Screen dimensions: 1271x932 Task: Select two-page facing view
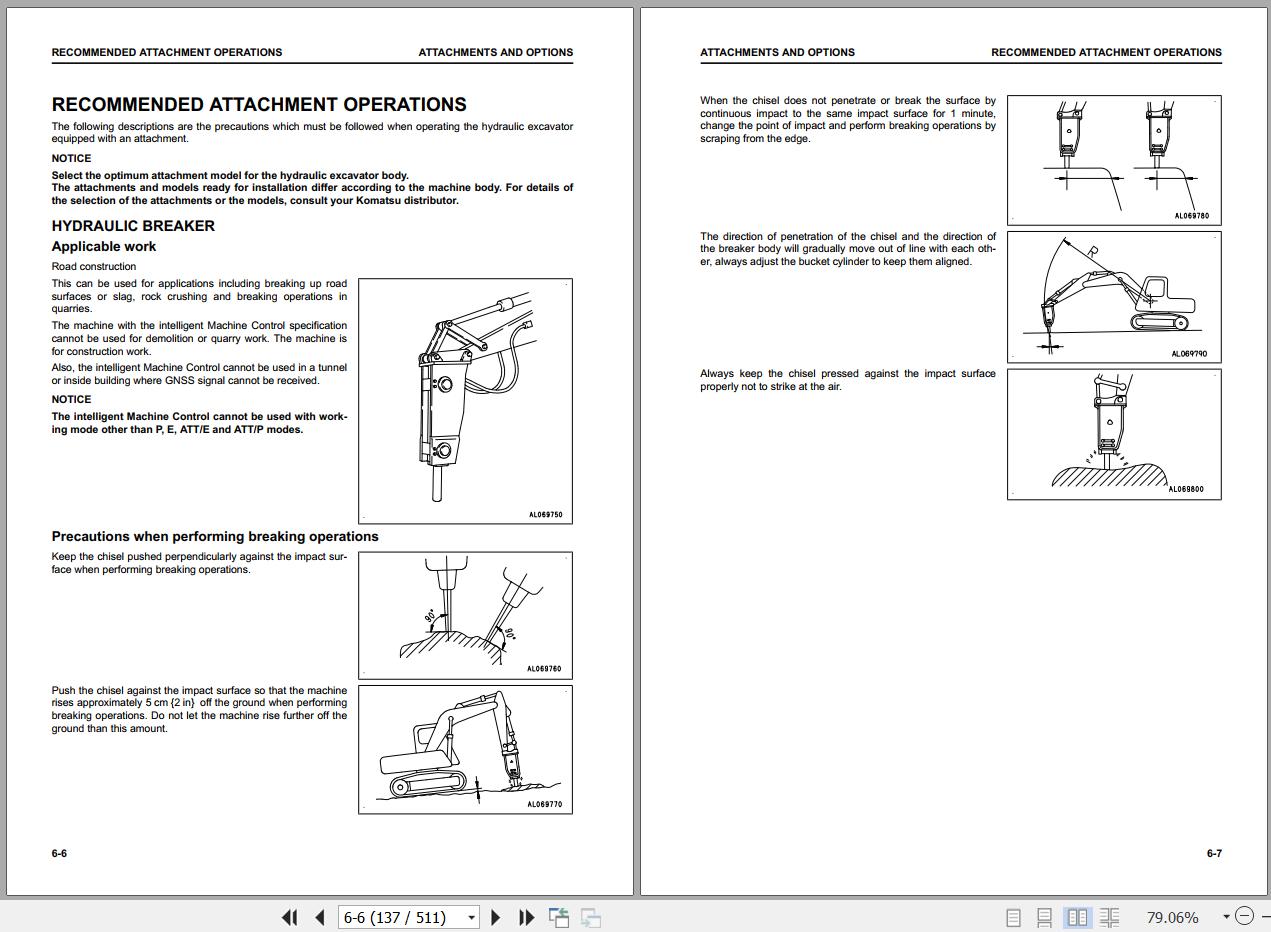(x=1077, y=917)
